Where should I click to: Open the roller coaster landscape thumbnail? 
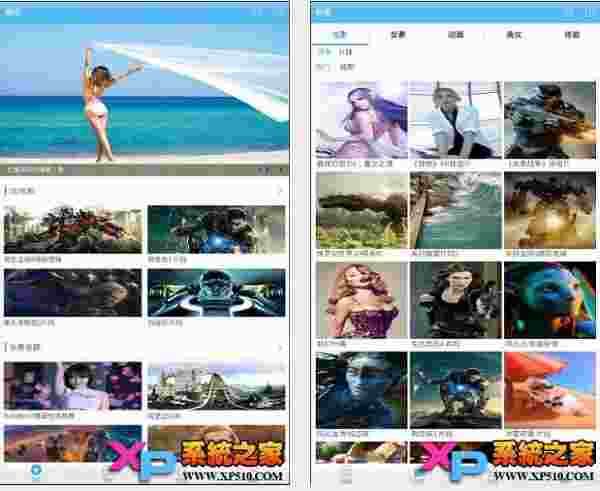pos(217,386)
